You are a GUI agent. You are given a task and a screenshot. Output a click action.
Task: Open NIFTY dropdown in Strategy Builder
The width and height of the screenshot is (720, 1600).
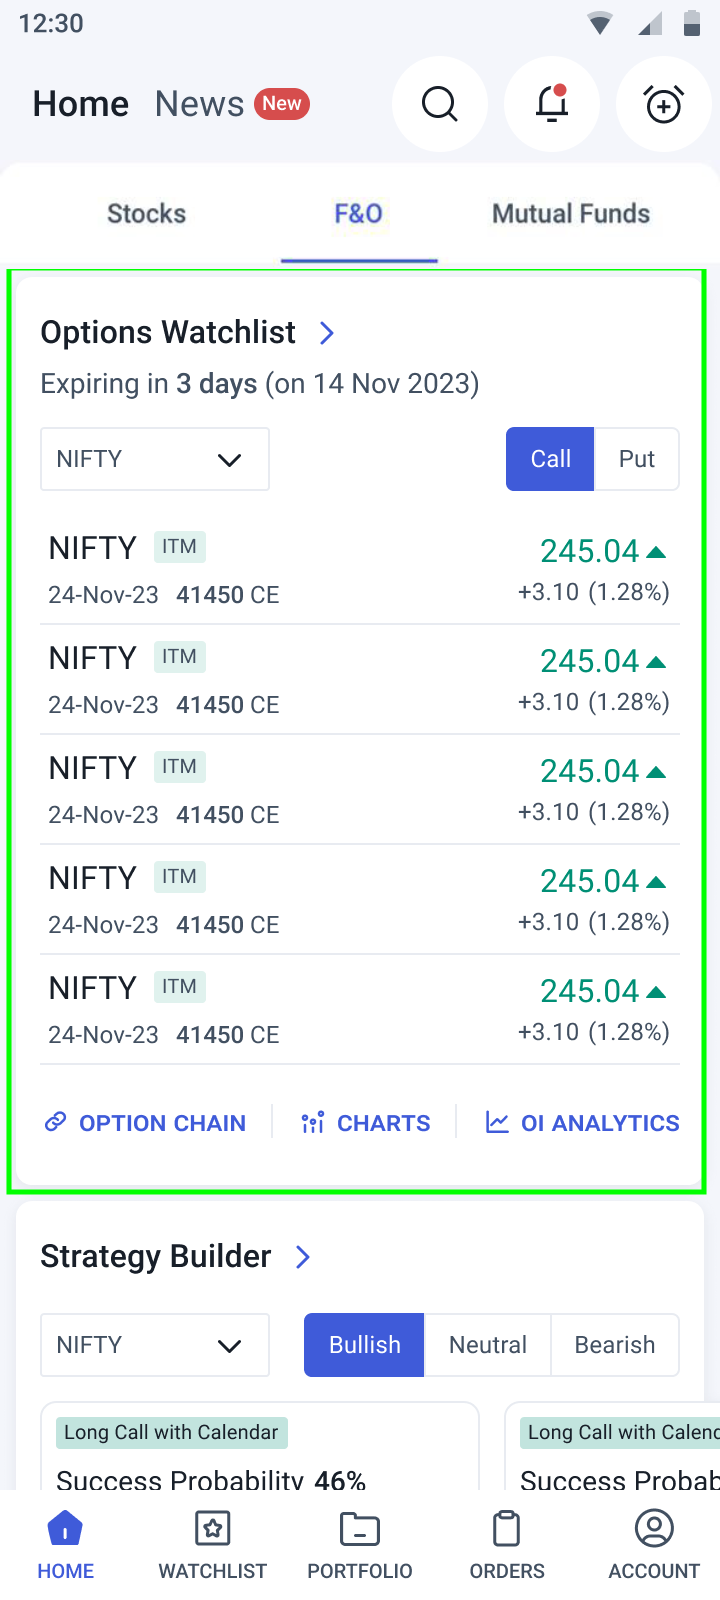[x=155, y=1345]
